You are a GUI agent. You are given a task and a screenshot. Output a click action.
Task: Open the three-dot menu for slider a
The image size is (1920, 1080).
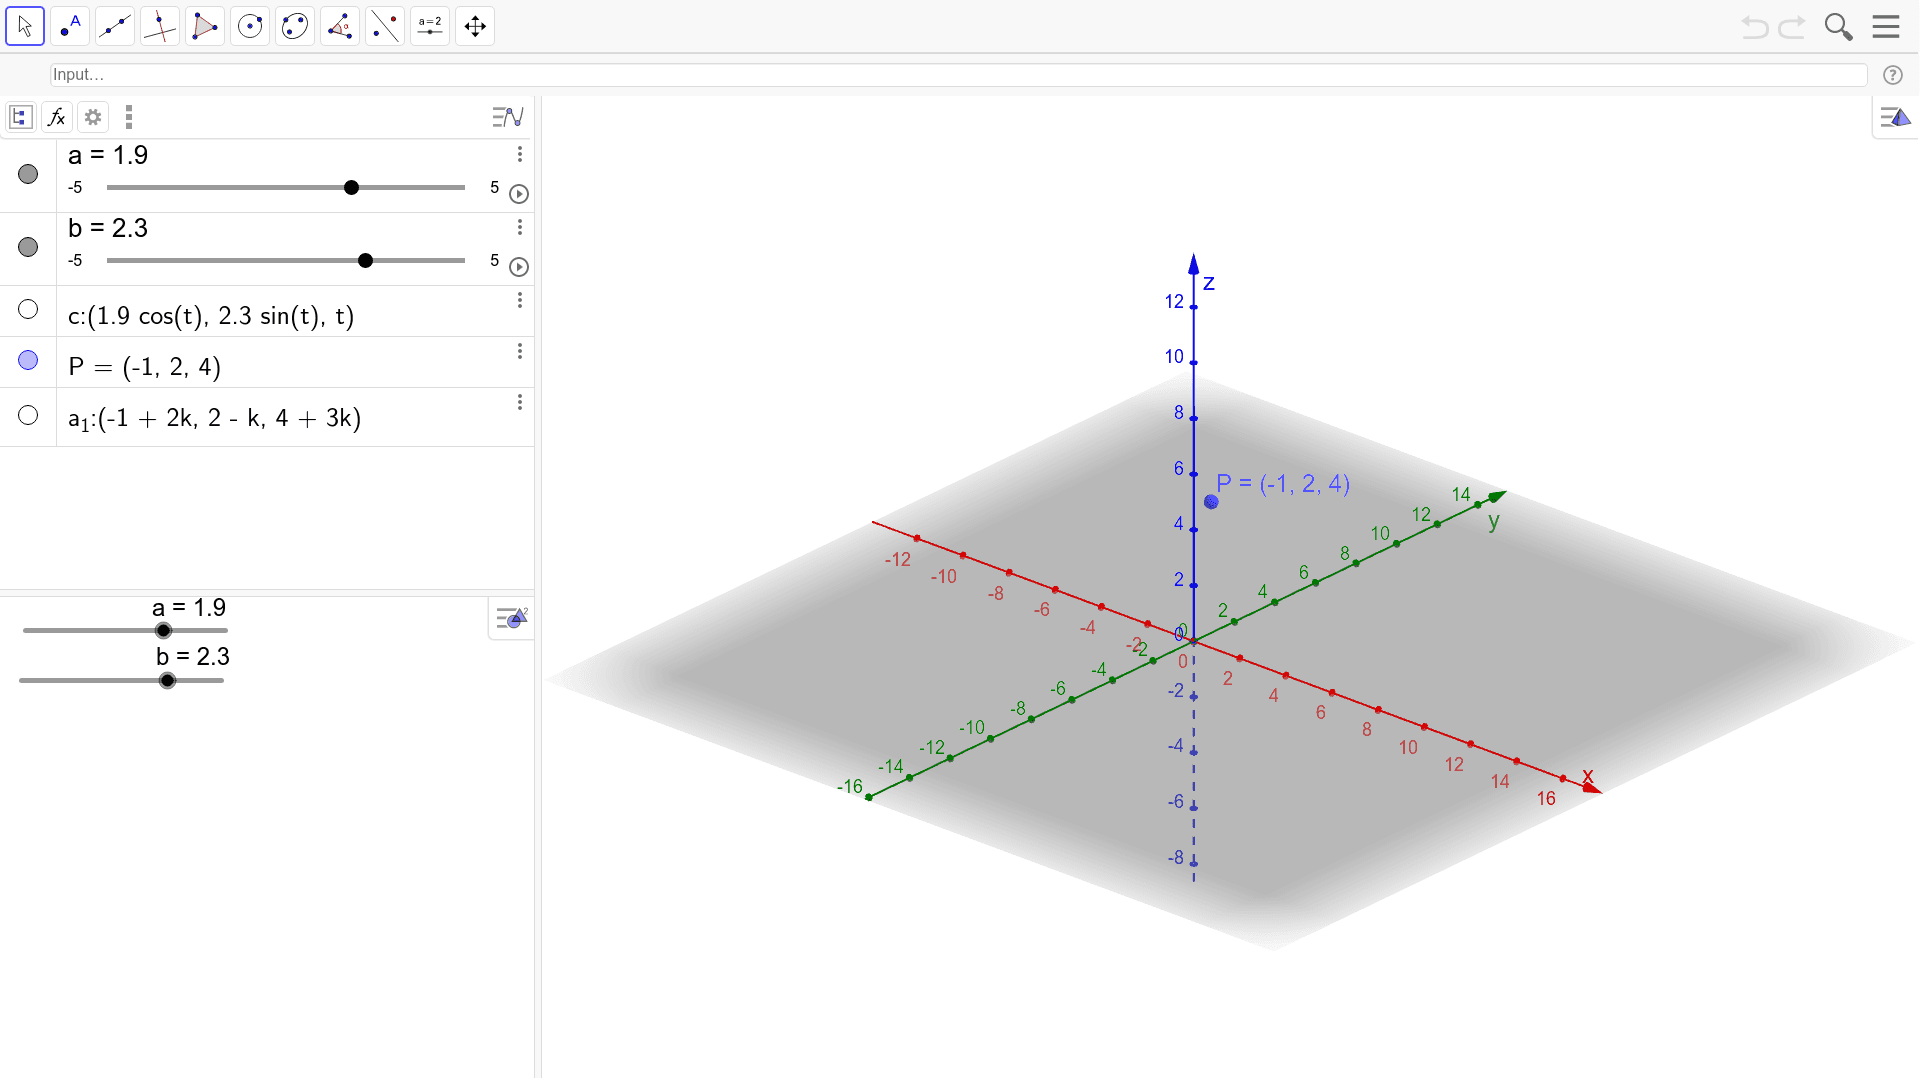click(x=519, y=154)
